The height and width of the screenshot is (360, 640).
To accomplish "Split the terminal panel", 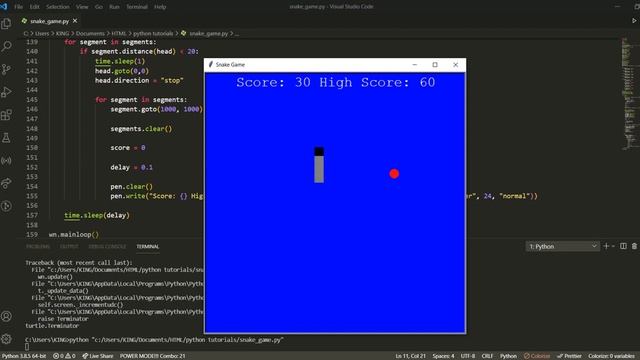I will pyautogui.click(x=623, y=246).
